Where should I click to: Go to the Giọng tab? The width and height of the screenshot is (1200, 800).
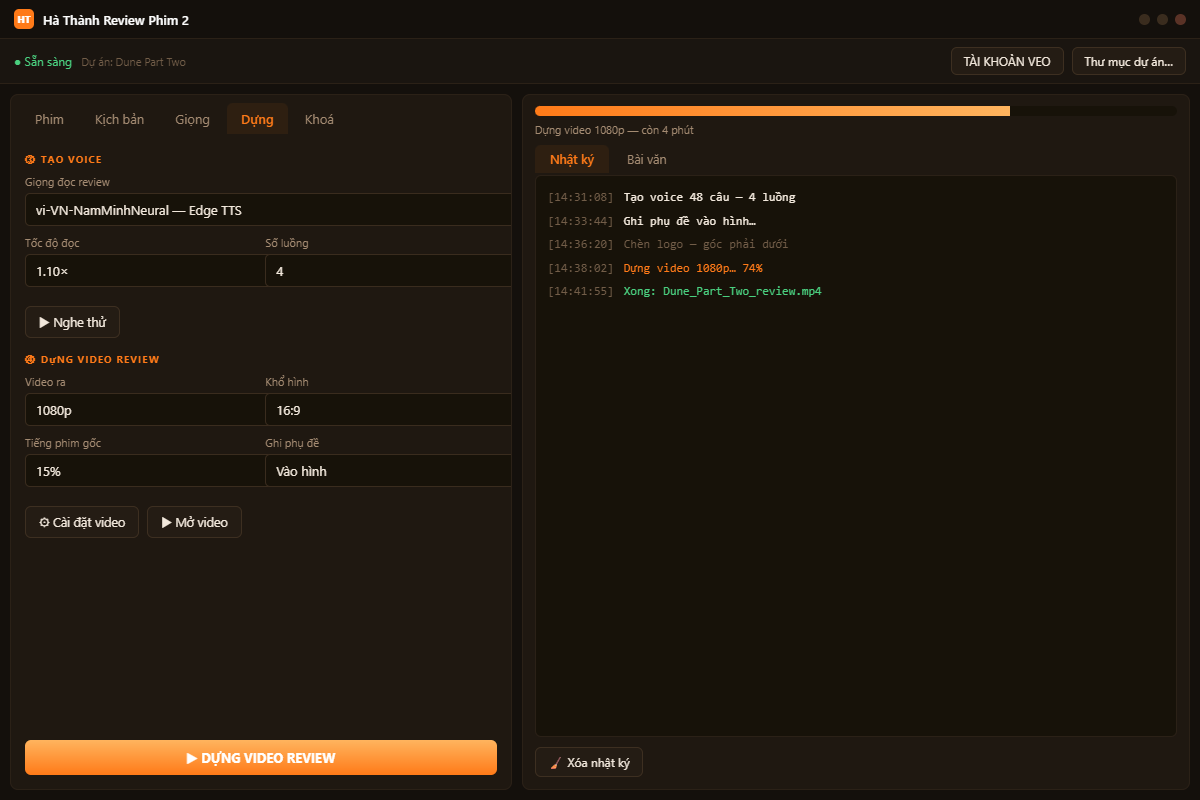(x=192, y=119)
